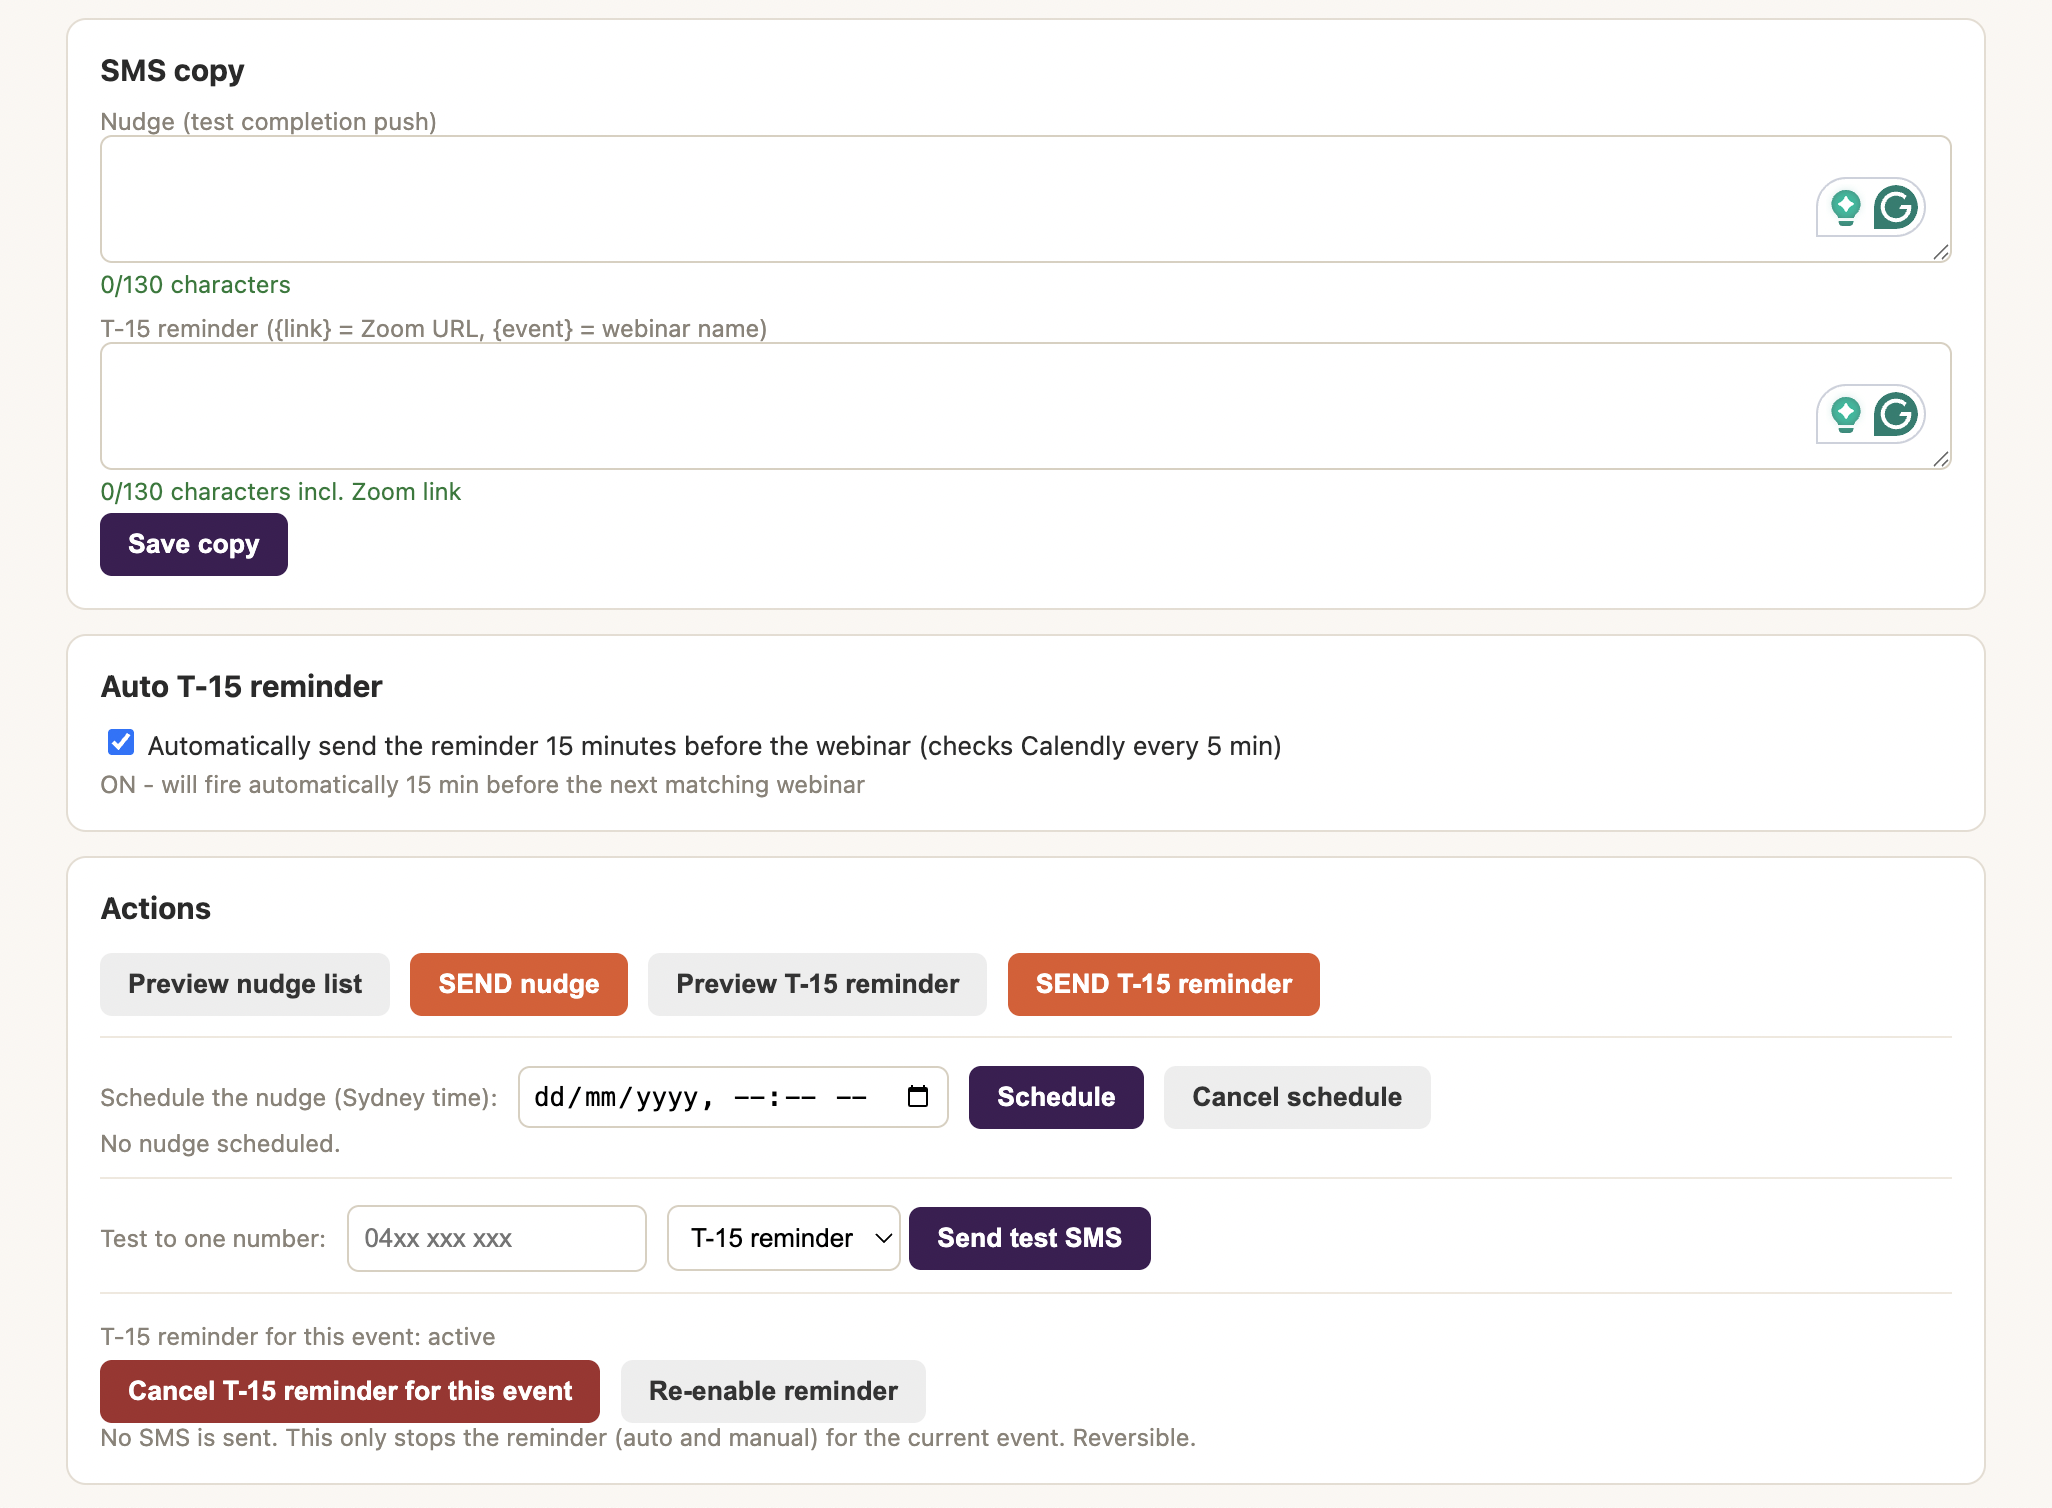Click 'Test to one number:' label

[x=213, y=1239]
